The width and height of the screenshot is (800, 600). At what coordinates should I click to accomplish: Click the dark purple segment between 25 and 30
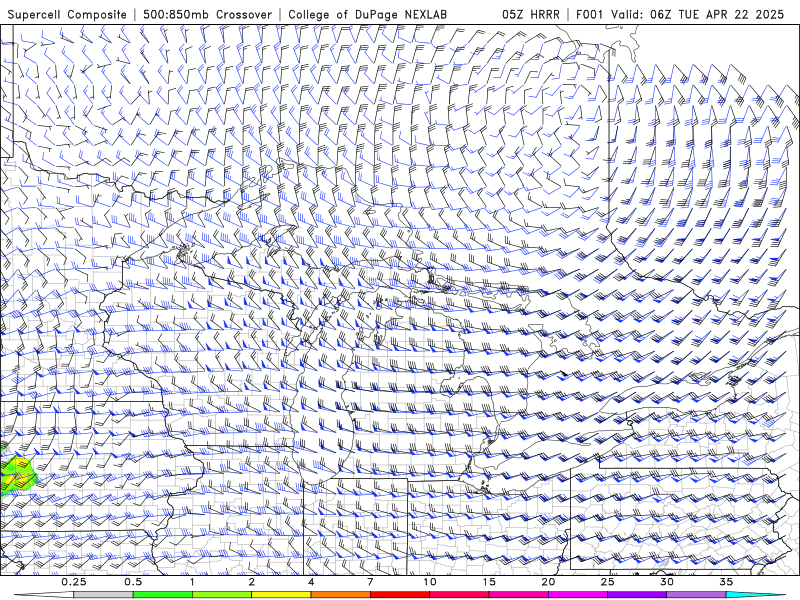[x=637, y=595]
